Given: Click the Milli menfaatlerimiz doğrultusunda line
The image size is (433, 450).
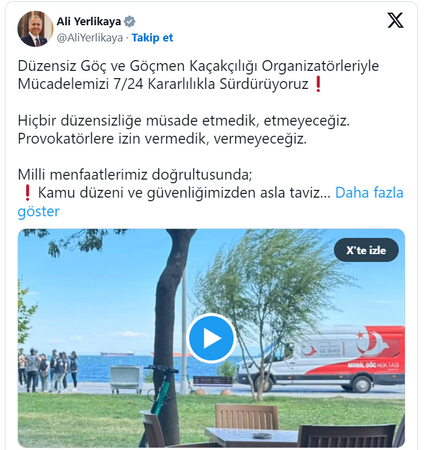Looking at the screenshot, I should coord(135,175).
